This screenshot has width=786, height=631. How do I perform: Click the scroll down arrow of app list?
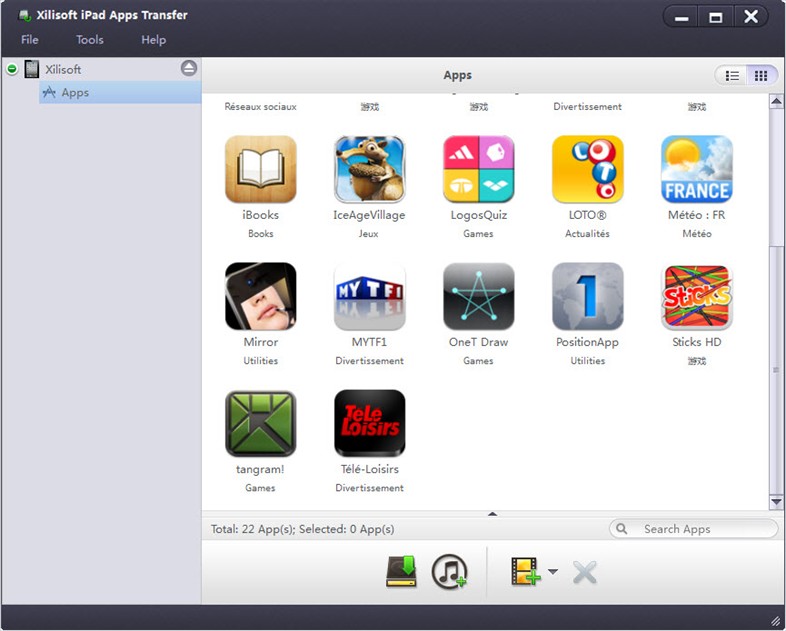[776, 502]
